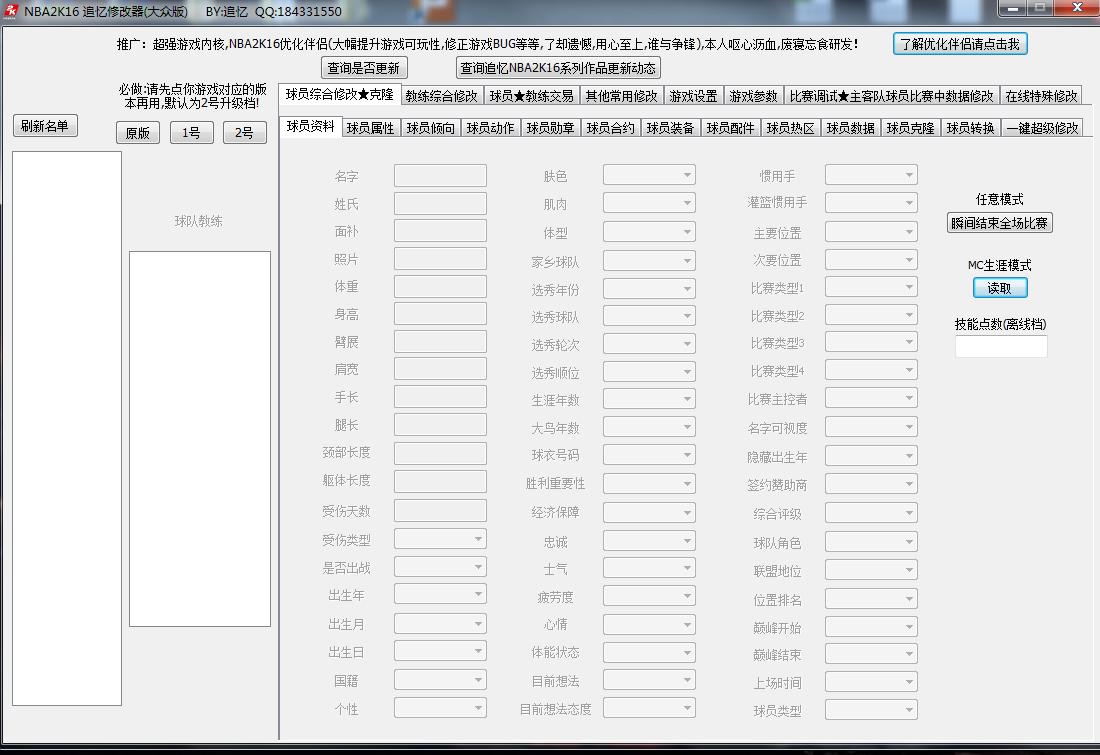Open the 球员类型 dropdown

point(871,711)
